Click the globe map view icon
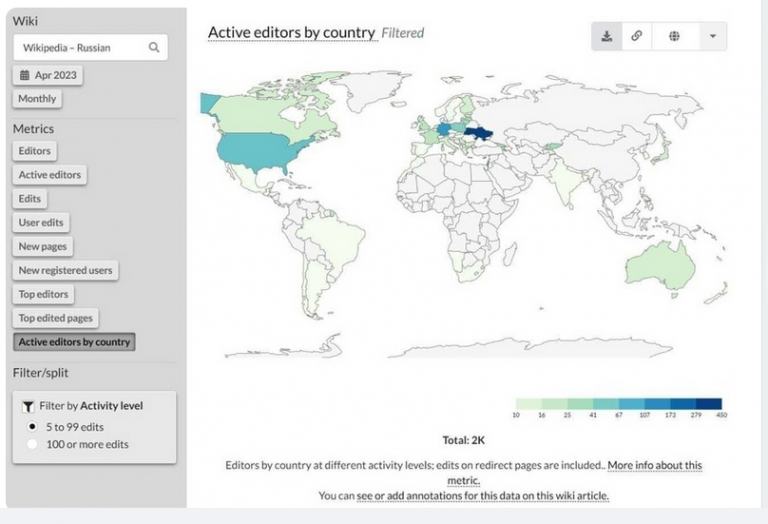The height and width of the screenshot is (524, 768). point(674,36)
